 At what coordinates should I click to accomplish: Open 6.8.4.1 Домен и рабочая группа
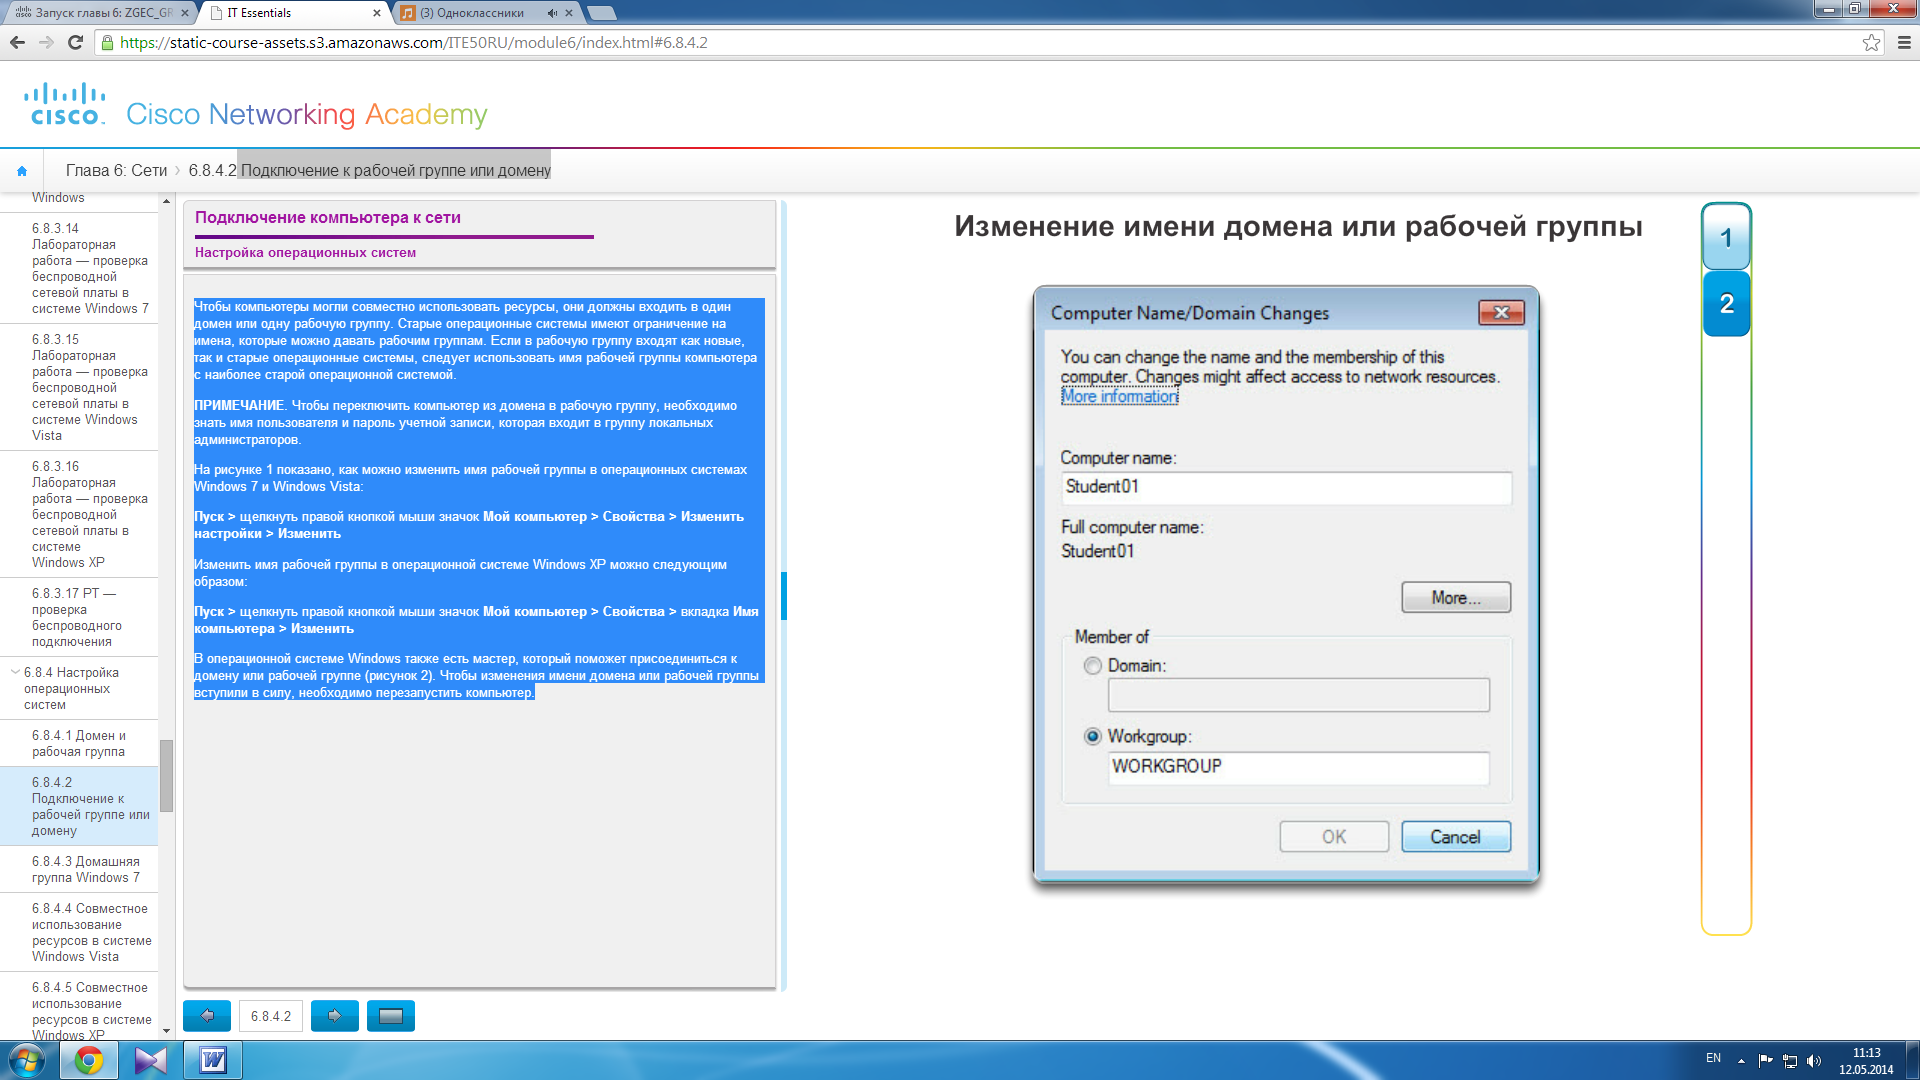click(78, 743)
